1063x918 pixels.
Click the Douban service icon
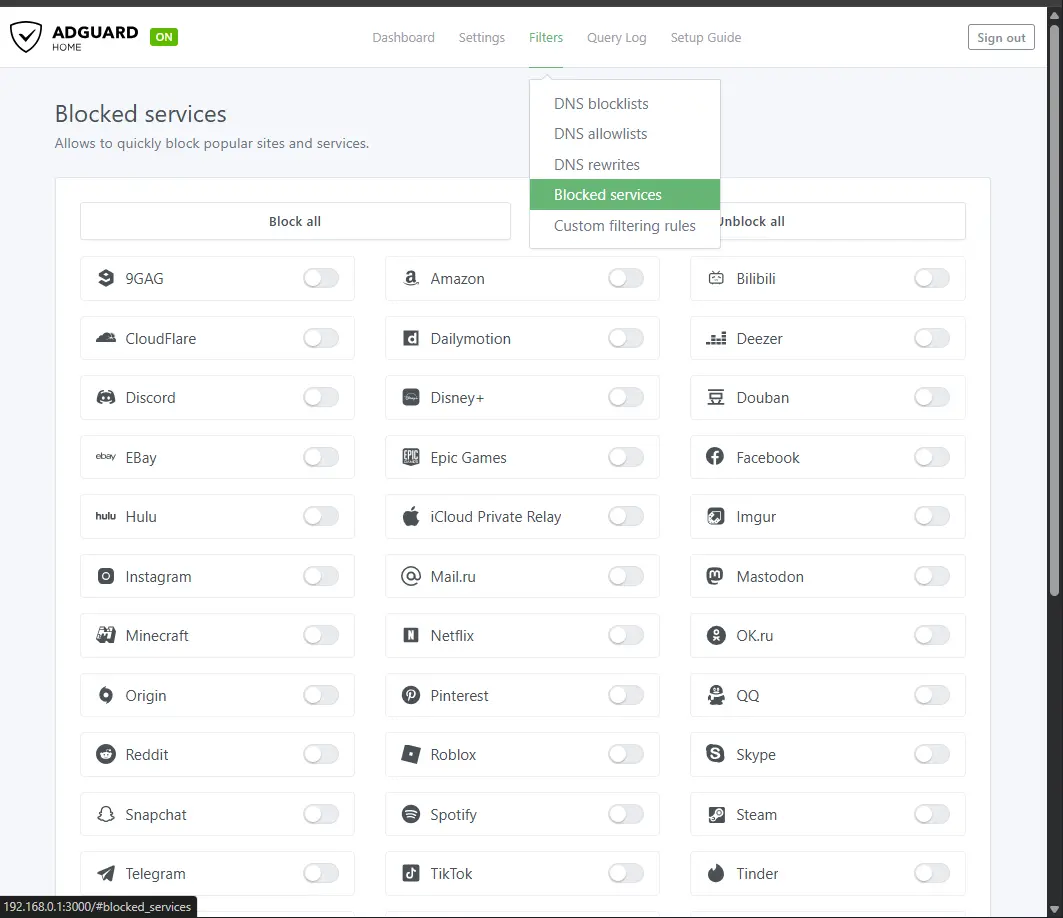pyautogui.click(x=716, y=397)
